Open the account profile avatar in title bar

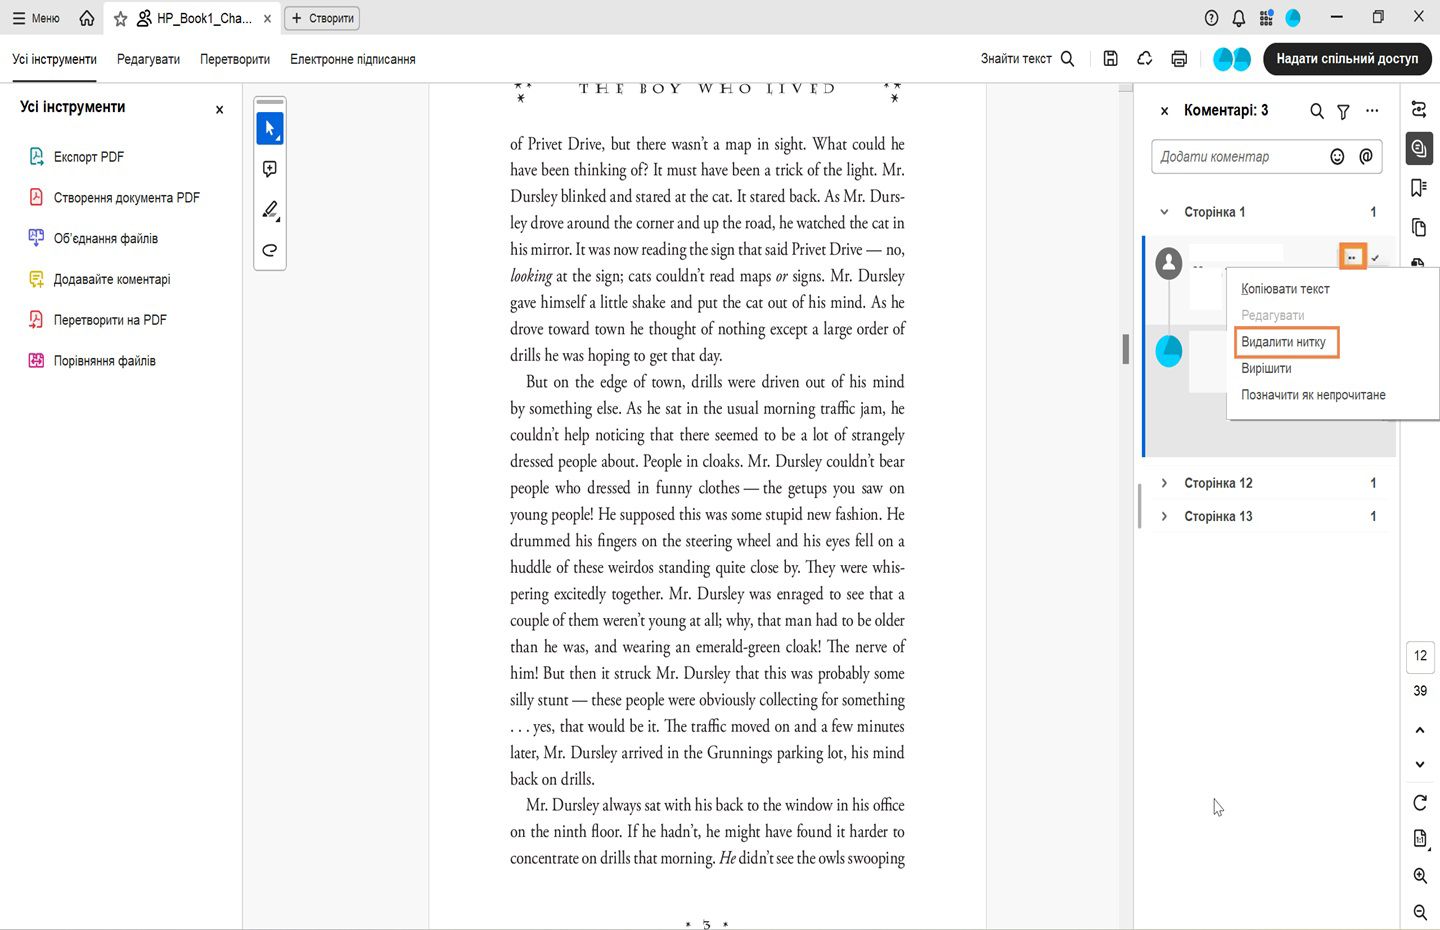[x=1293, y=18]
